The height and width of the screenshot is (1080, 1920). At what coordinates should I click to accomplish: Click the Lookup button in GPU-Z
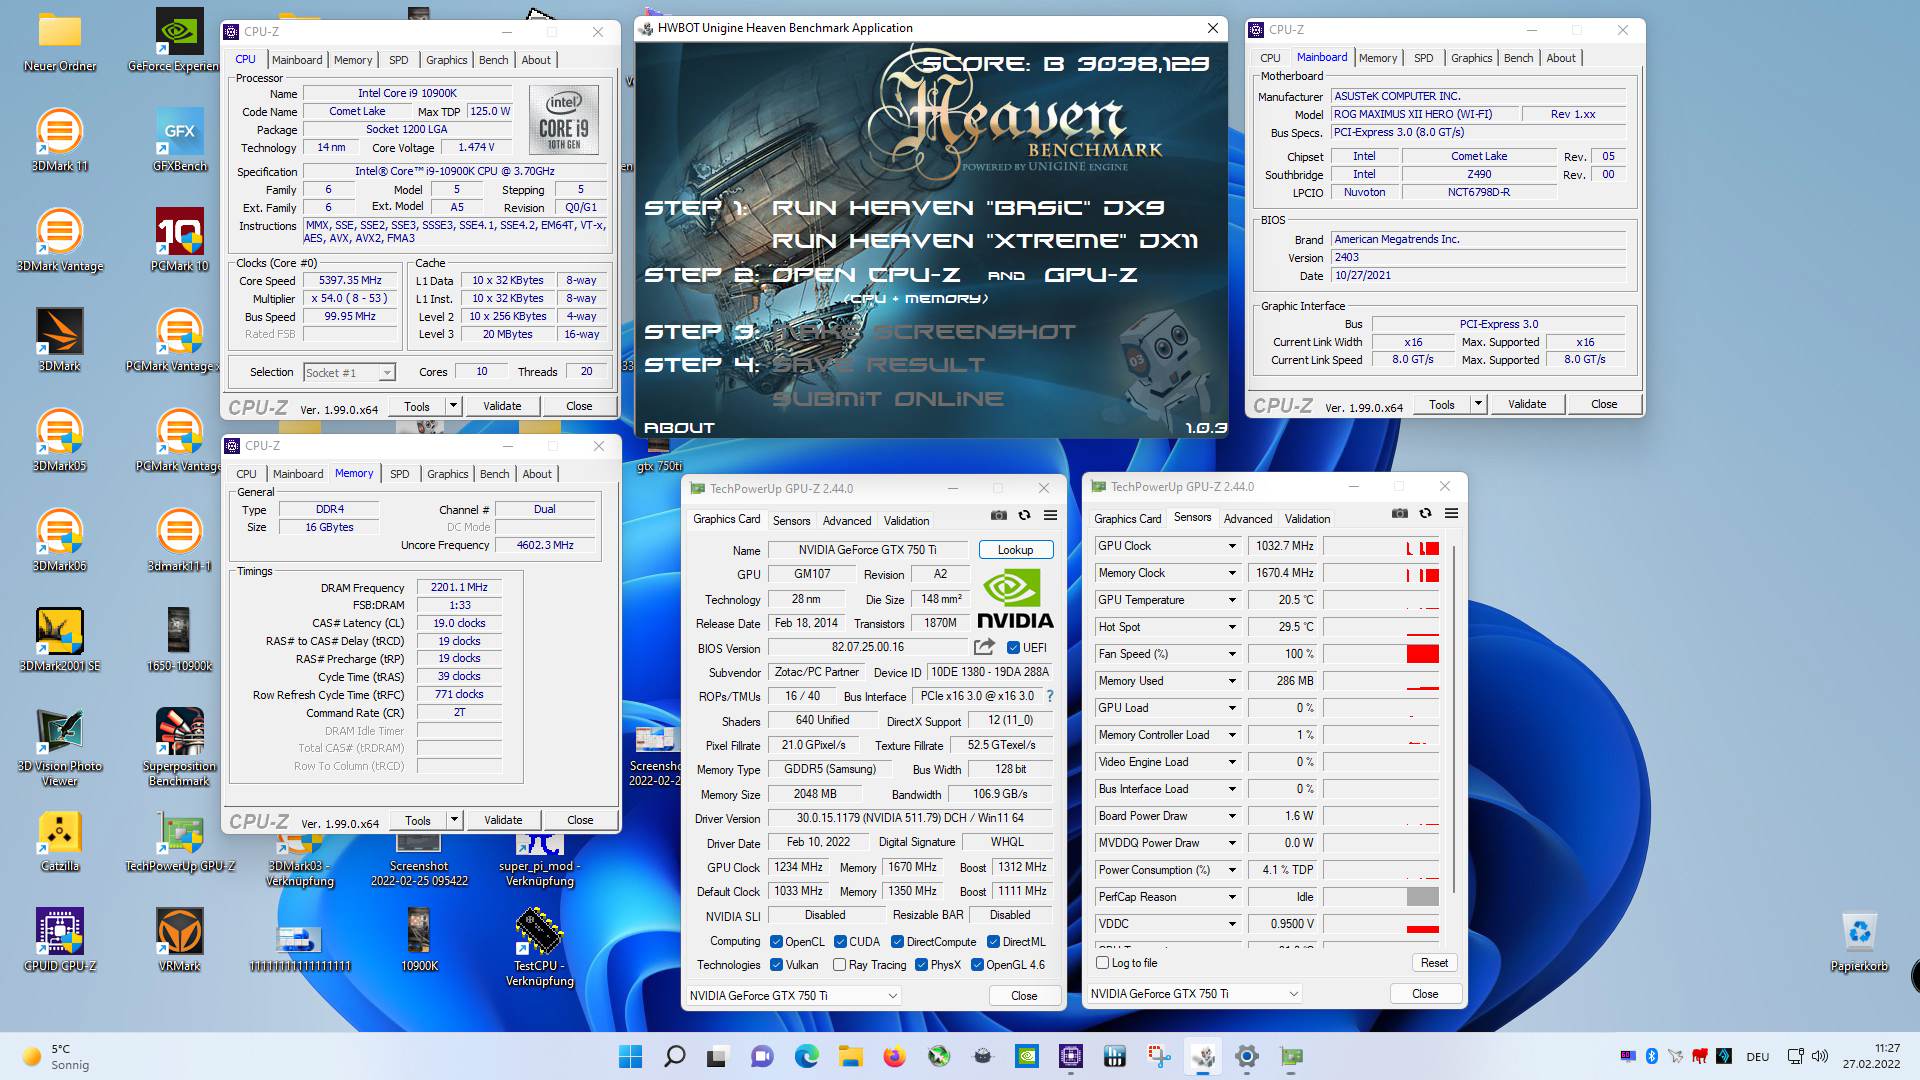click(x=1015, y=550)
